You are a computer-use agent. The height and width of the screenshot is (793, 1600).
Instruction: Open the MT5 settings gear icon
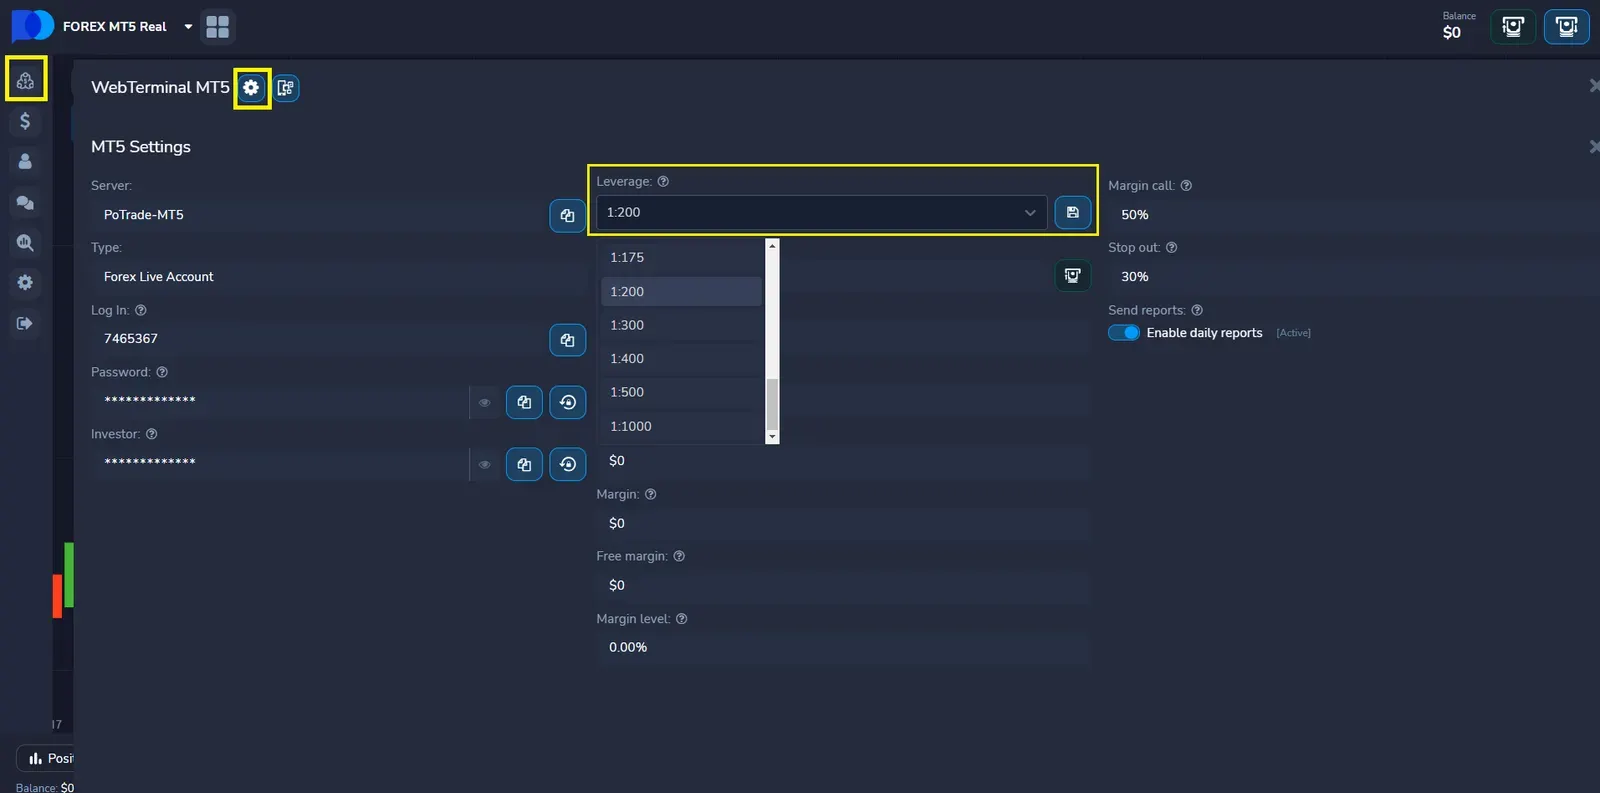point(251,88)
